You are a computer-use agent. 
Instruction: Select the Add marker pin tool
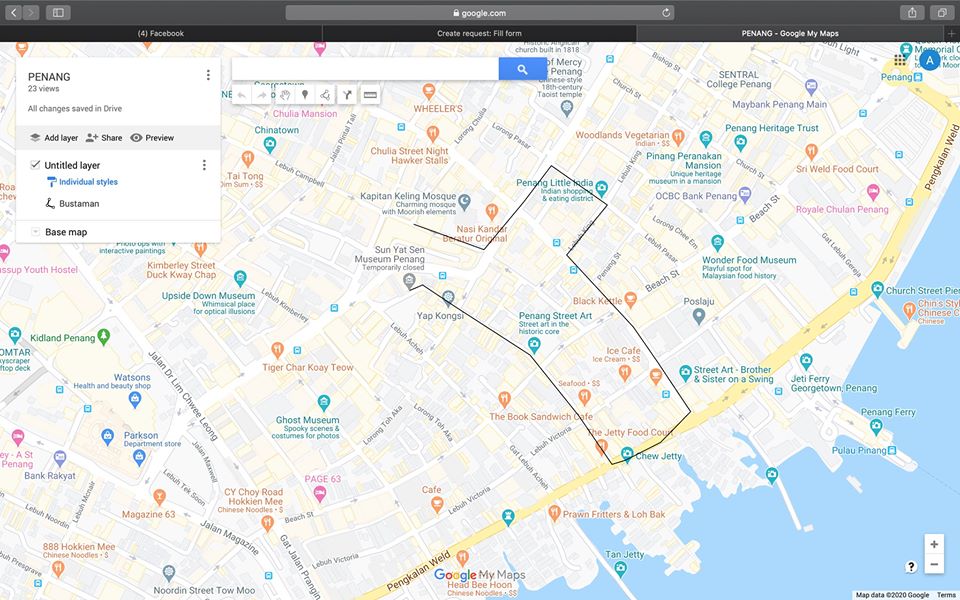point(305,95)
